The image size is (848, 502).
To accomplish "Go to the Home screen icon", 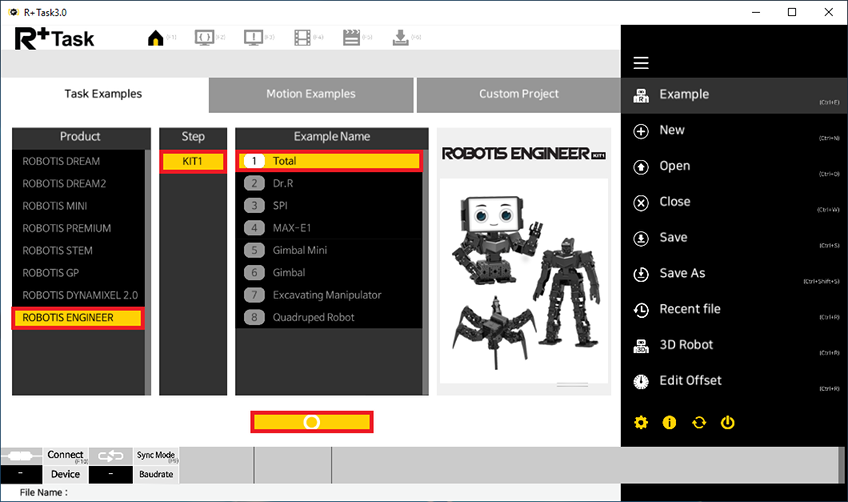I will point(156,38).
